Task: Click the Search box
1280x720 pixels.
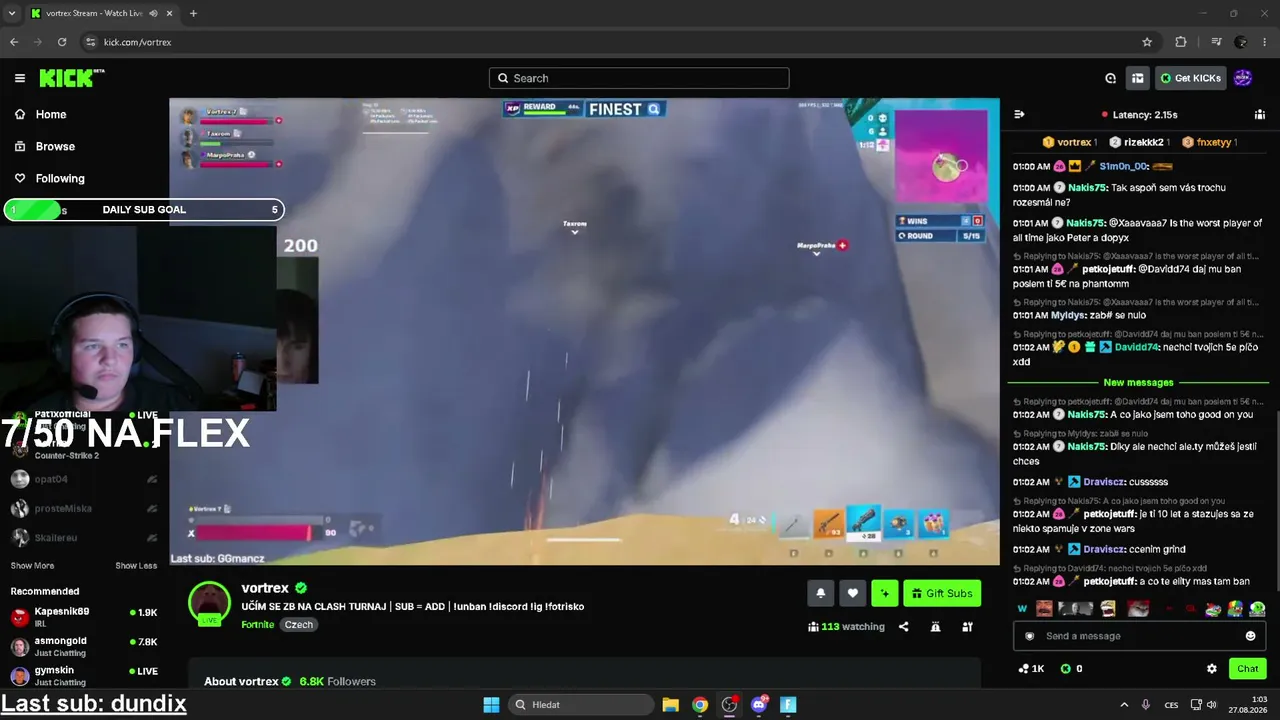Action: click(639, 78)
